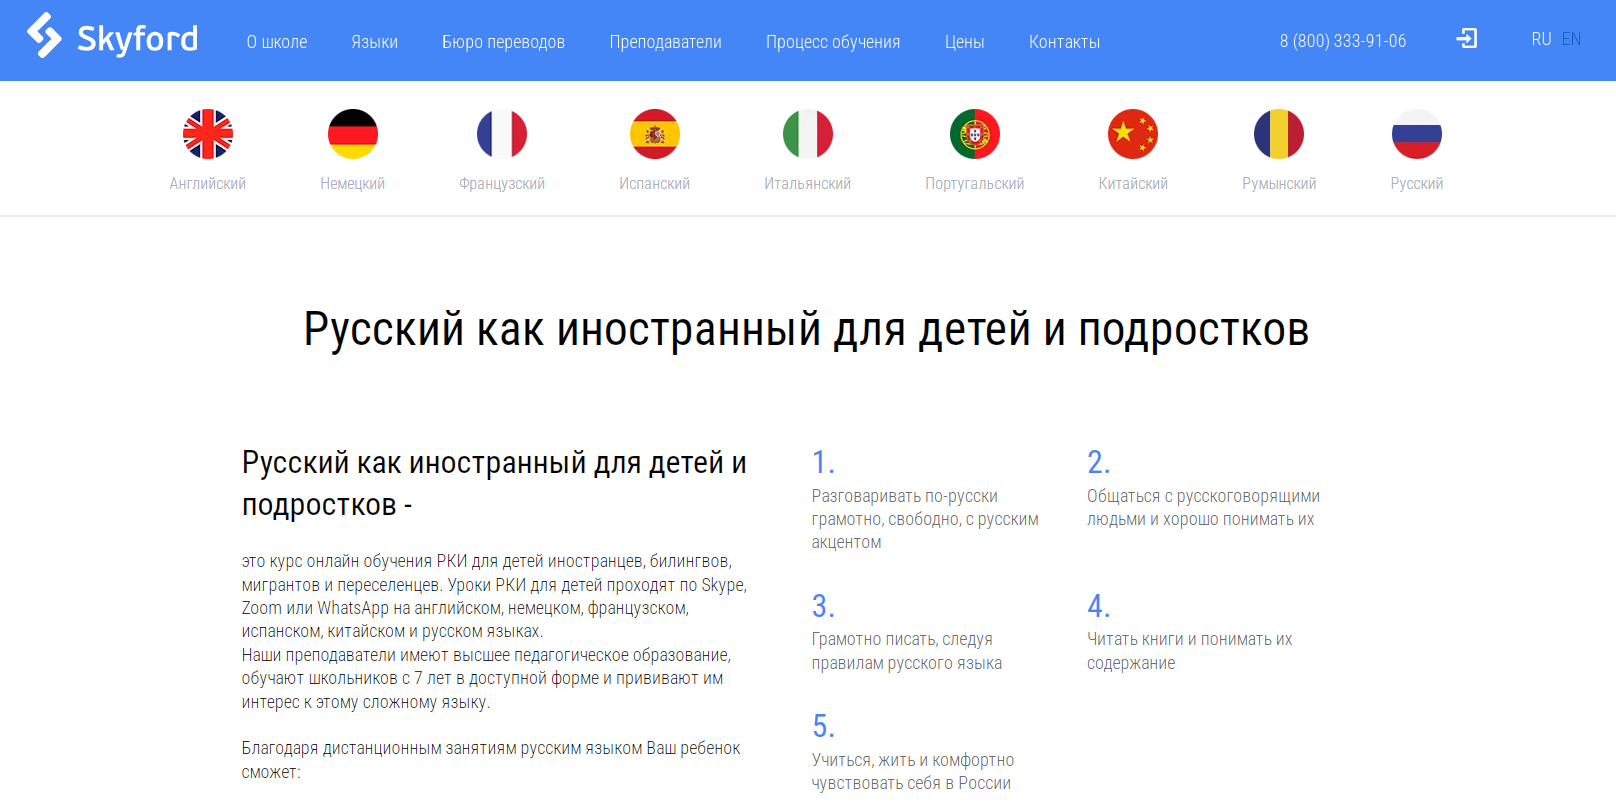
Task: Open the 'О школе' menu
Action: click(277, 42)
